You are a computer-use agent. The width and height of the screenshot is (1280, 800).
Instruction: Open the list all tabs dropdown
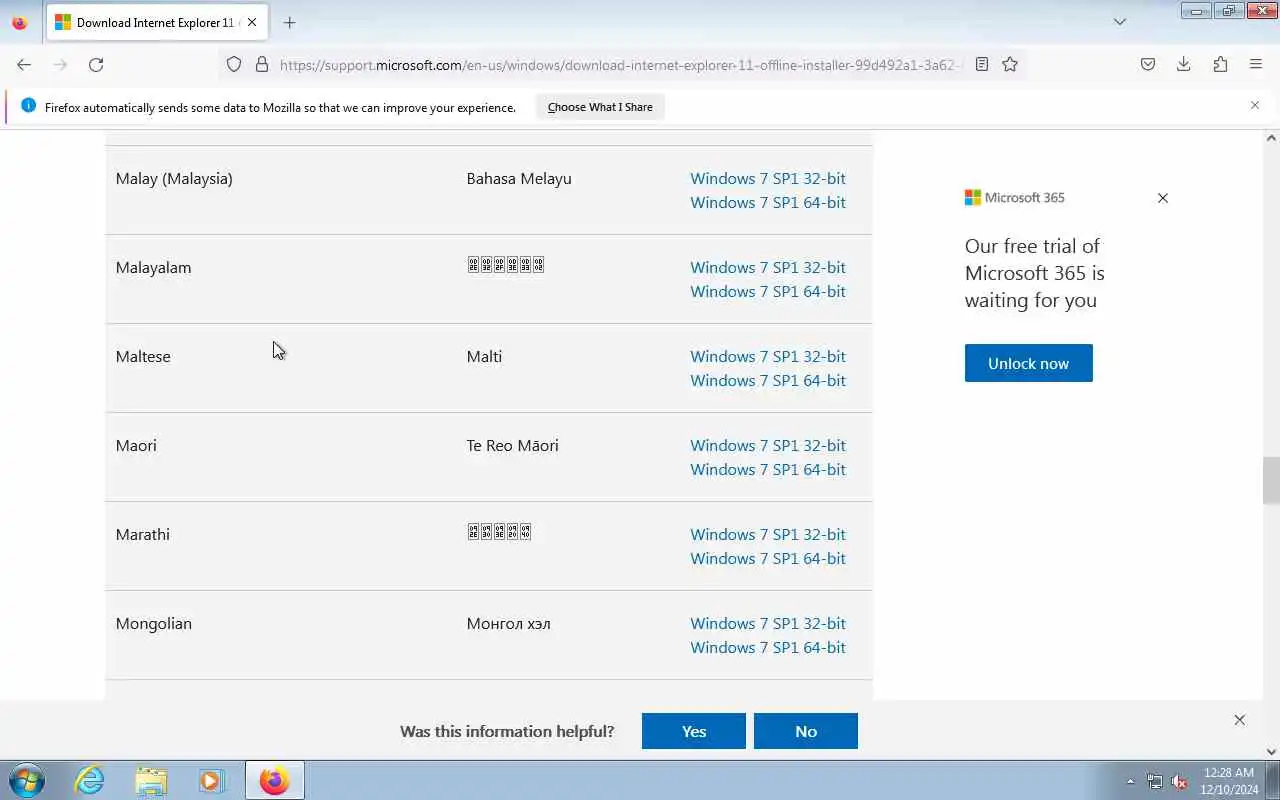tap(1120, 22)
